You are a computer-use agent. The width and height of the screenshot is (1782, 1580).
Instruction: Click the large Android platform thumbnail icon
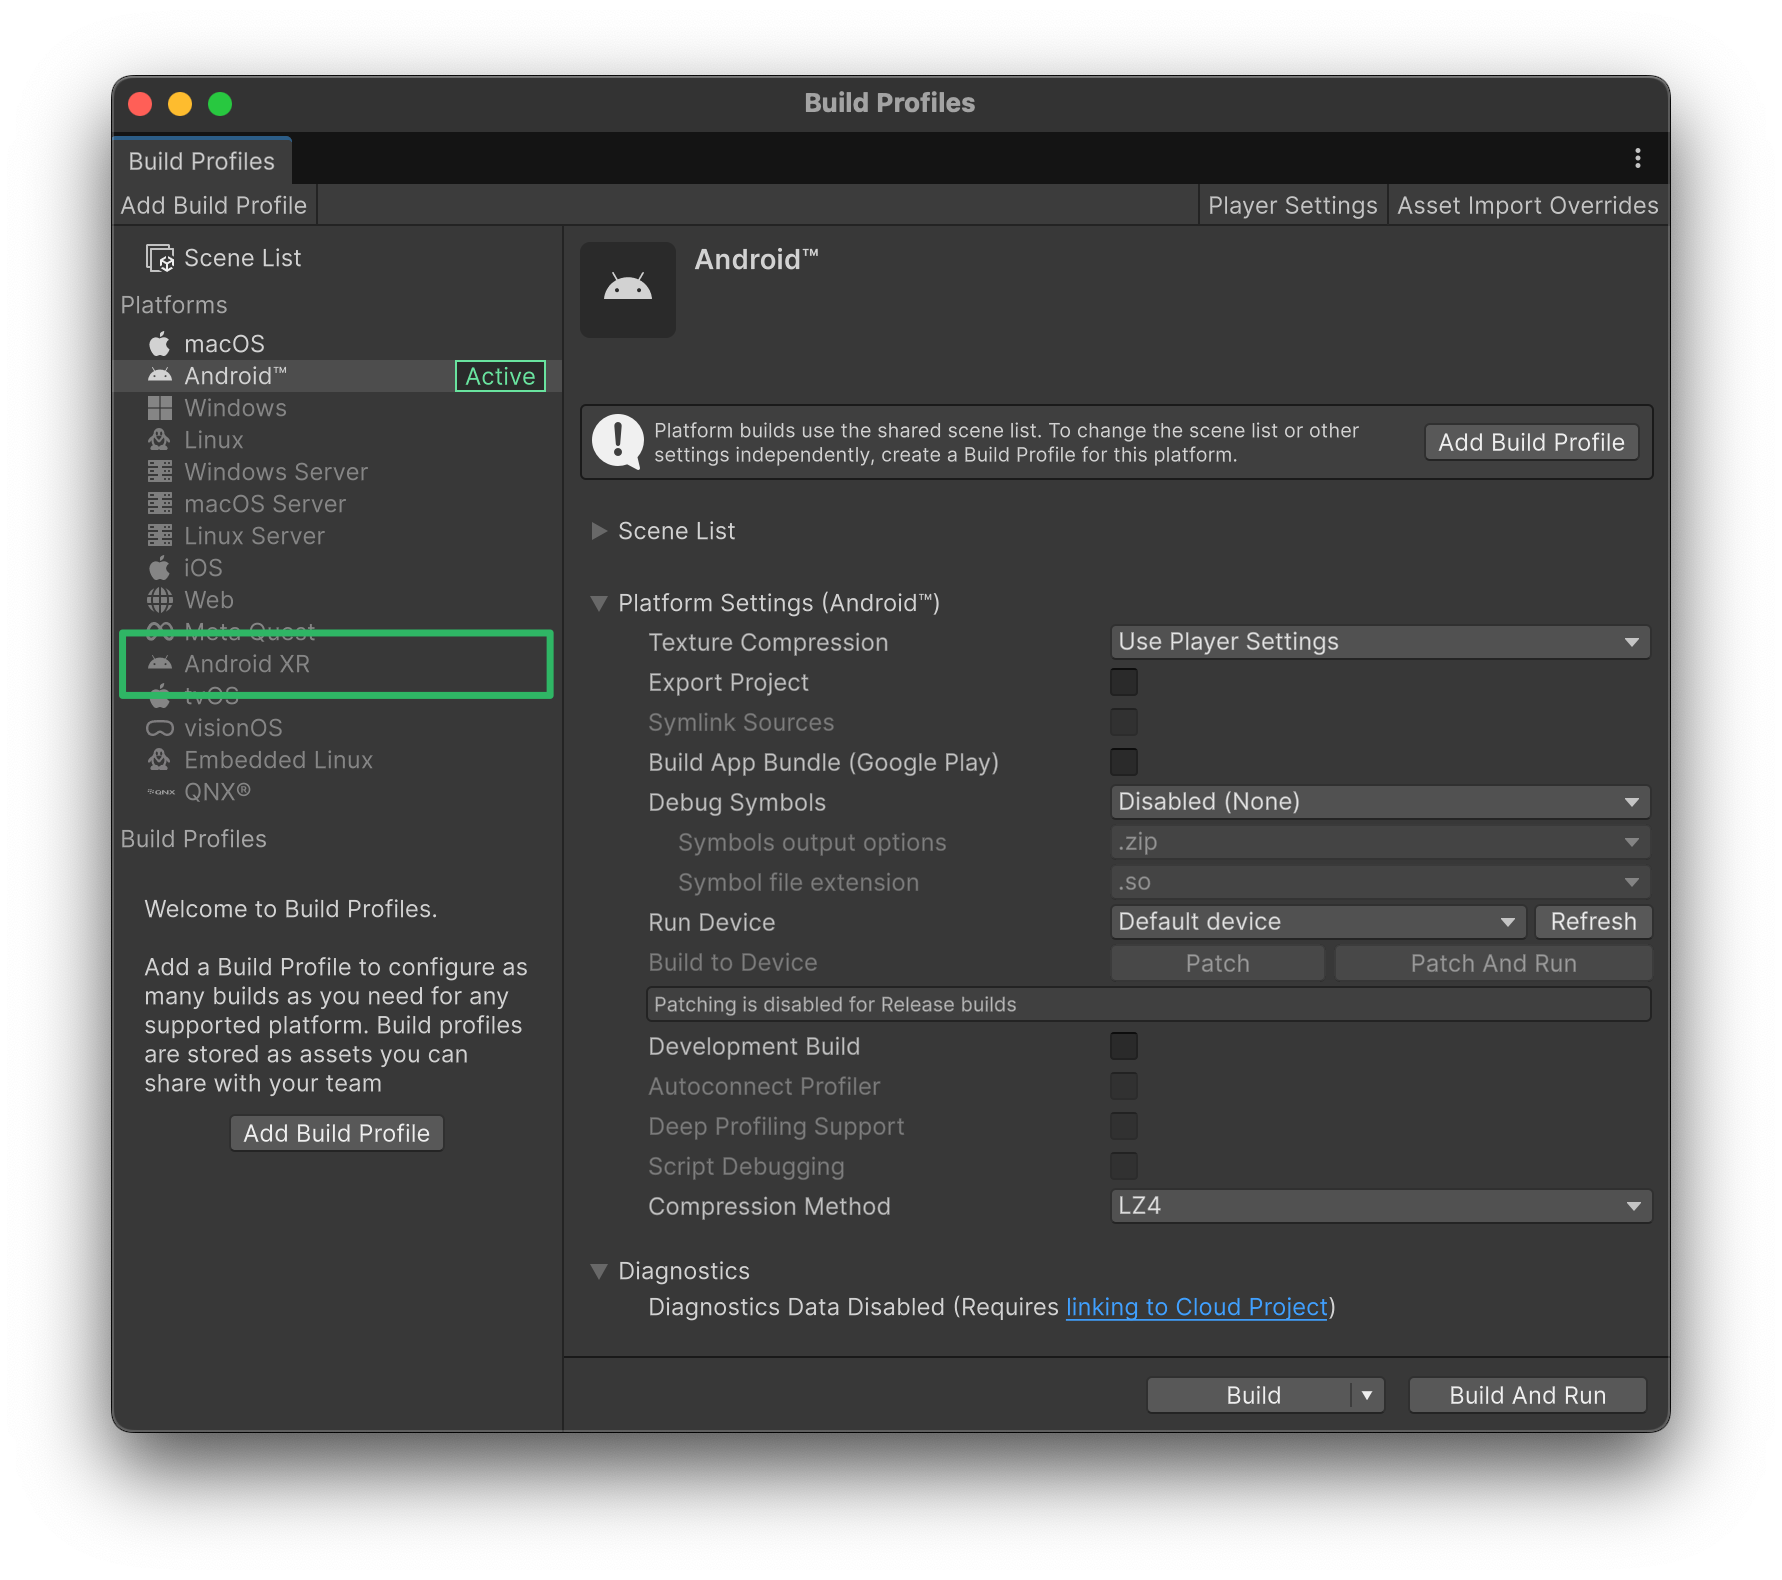click(x=628, y=290)
